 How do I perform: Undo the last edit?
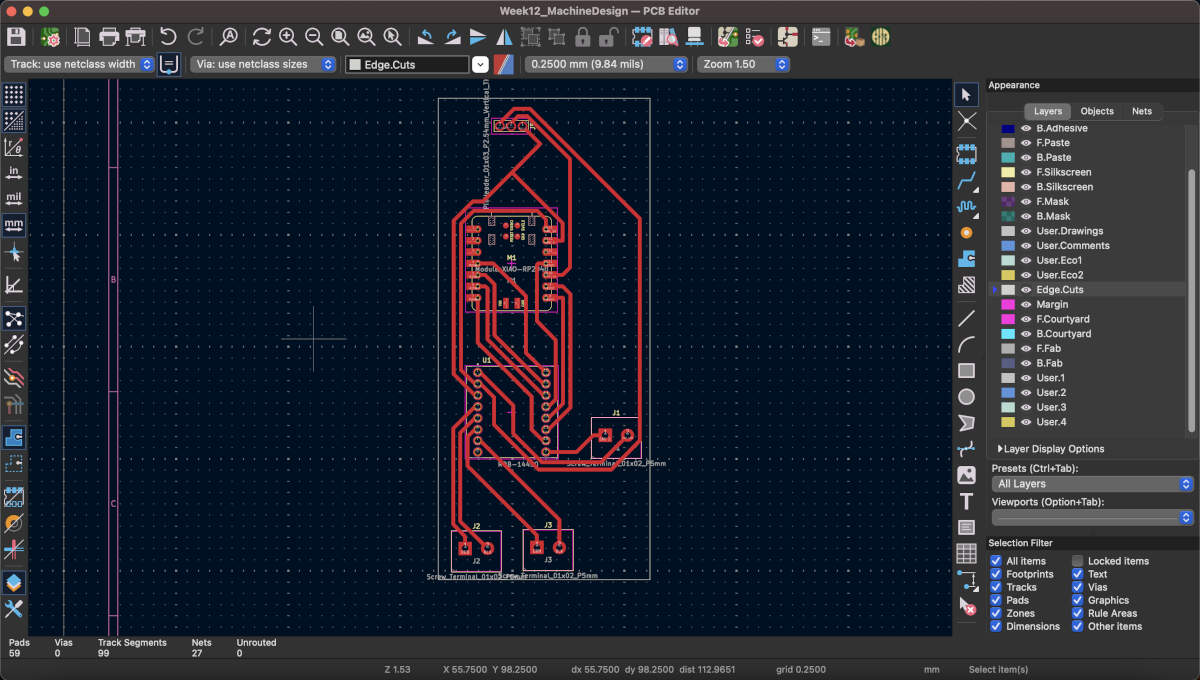point(168,37)
